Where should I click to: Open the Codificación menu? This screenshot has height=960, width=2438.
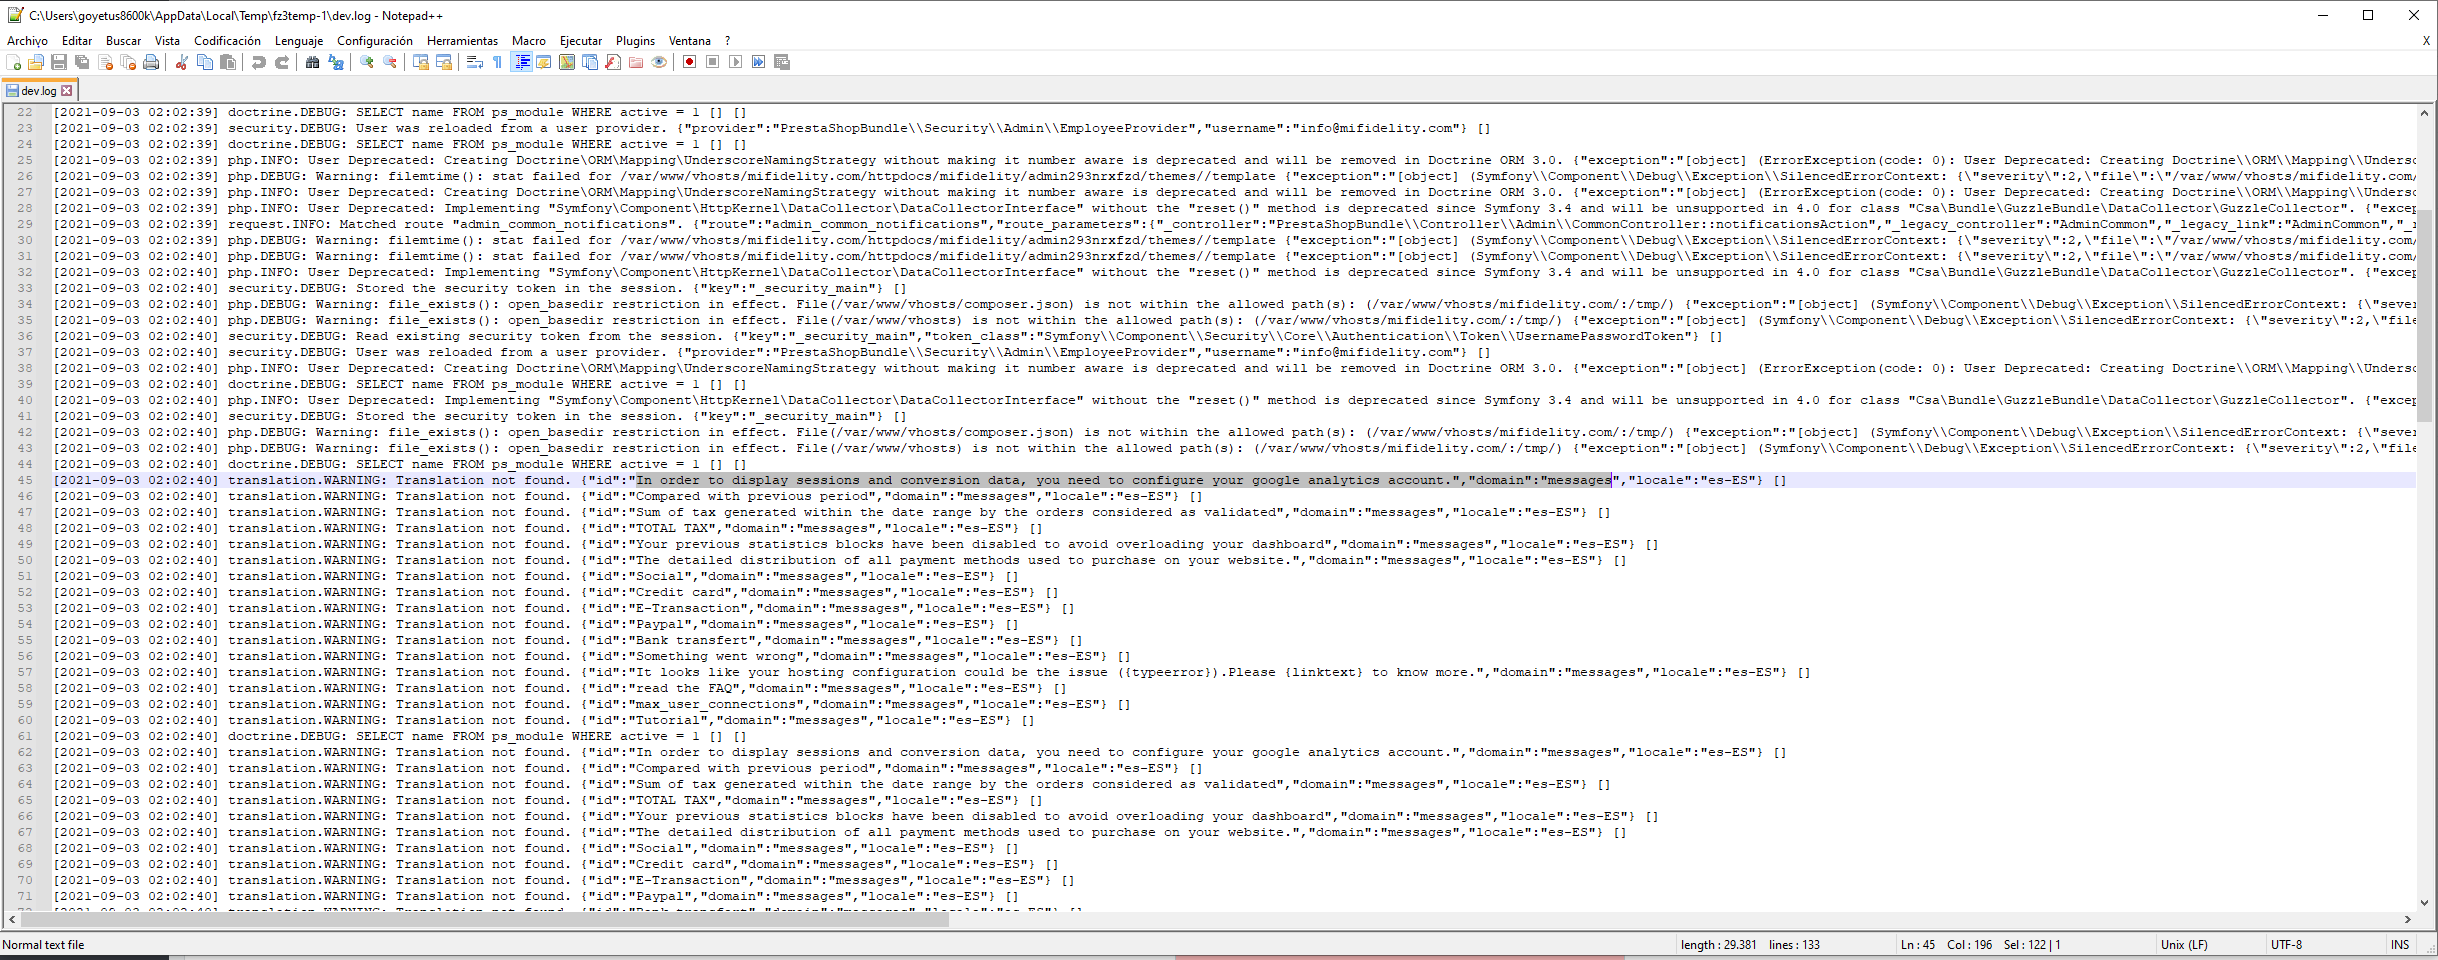tap(227, 41)
